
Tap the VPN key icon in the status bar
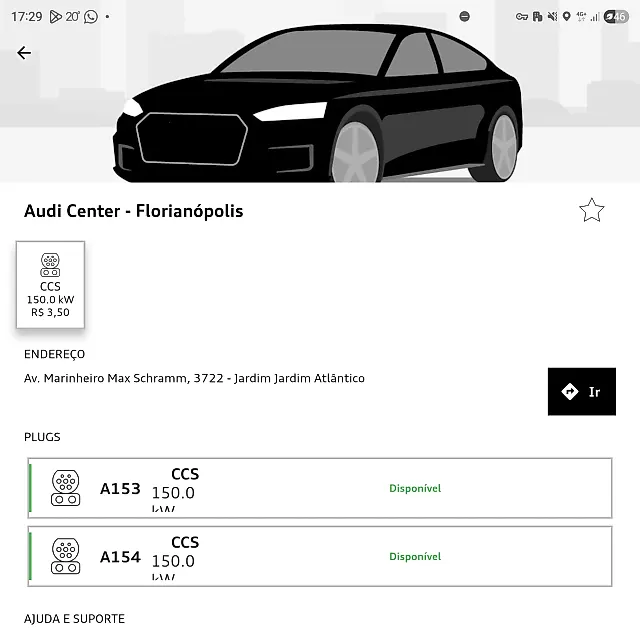(522, 17)
